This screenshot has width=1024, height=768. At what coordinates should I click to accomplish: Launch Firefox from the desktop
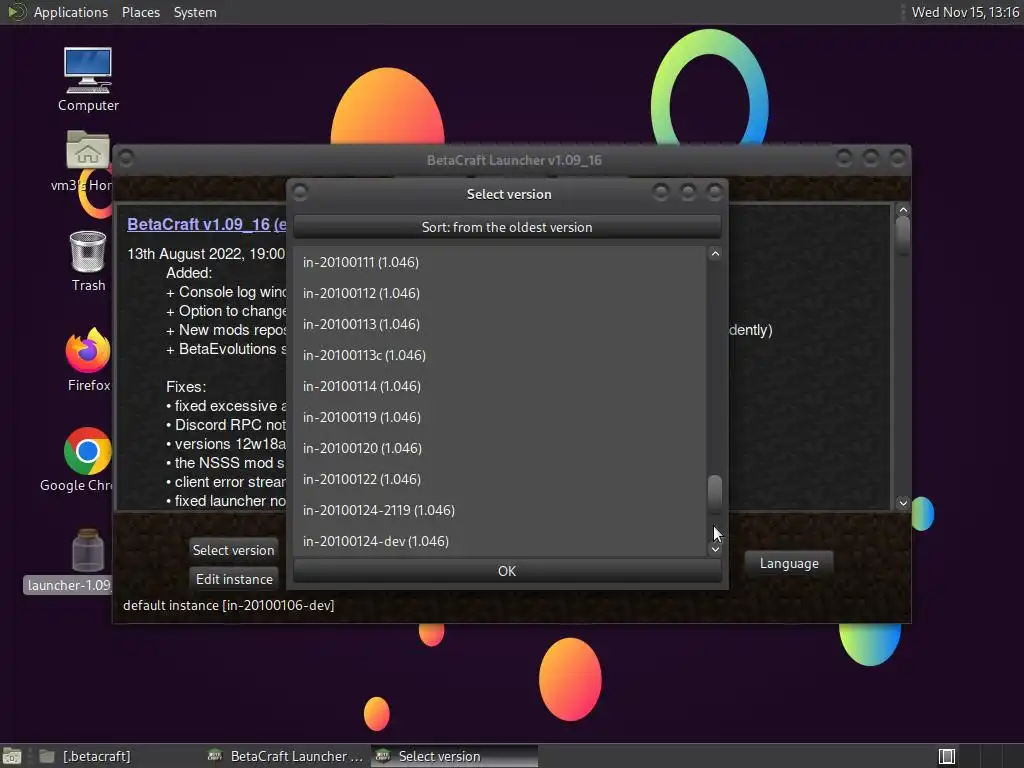(88, 360)
